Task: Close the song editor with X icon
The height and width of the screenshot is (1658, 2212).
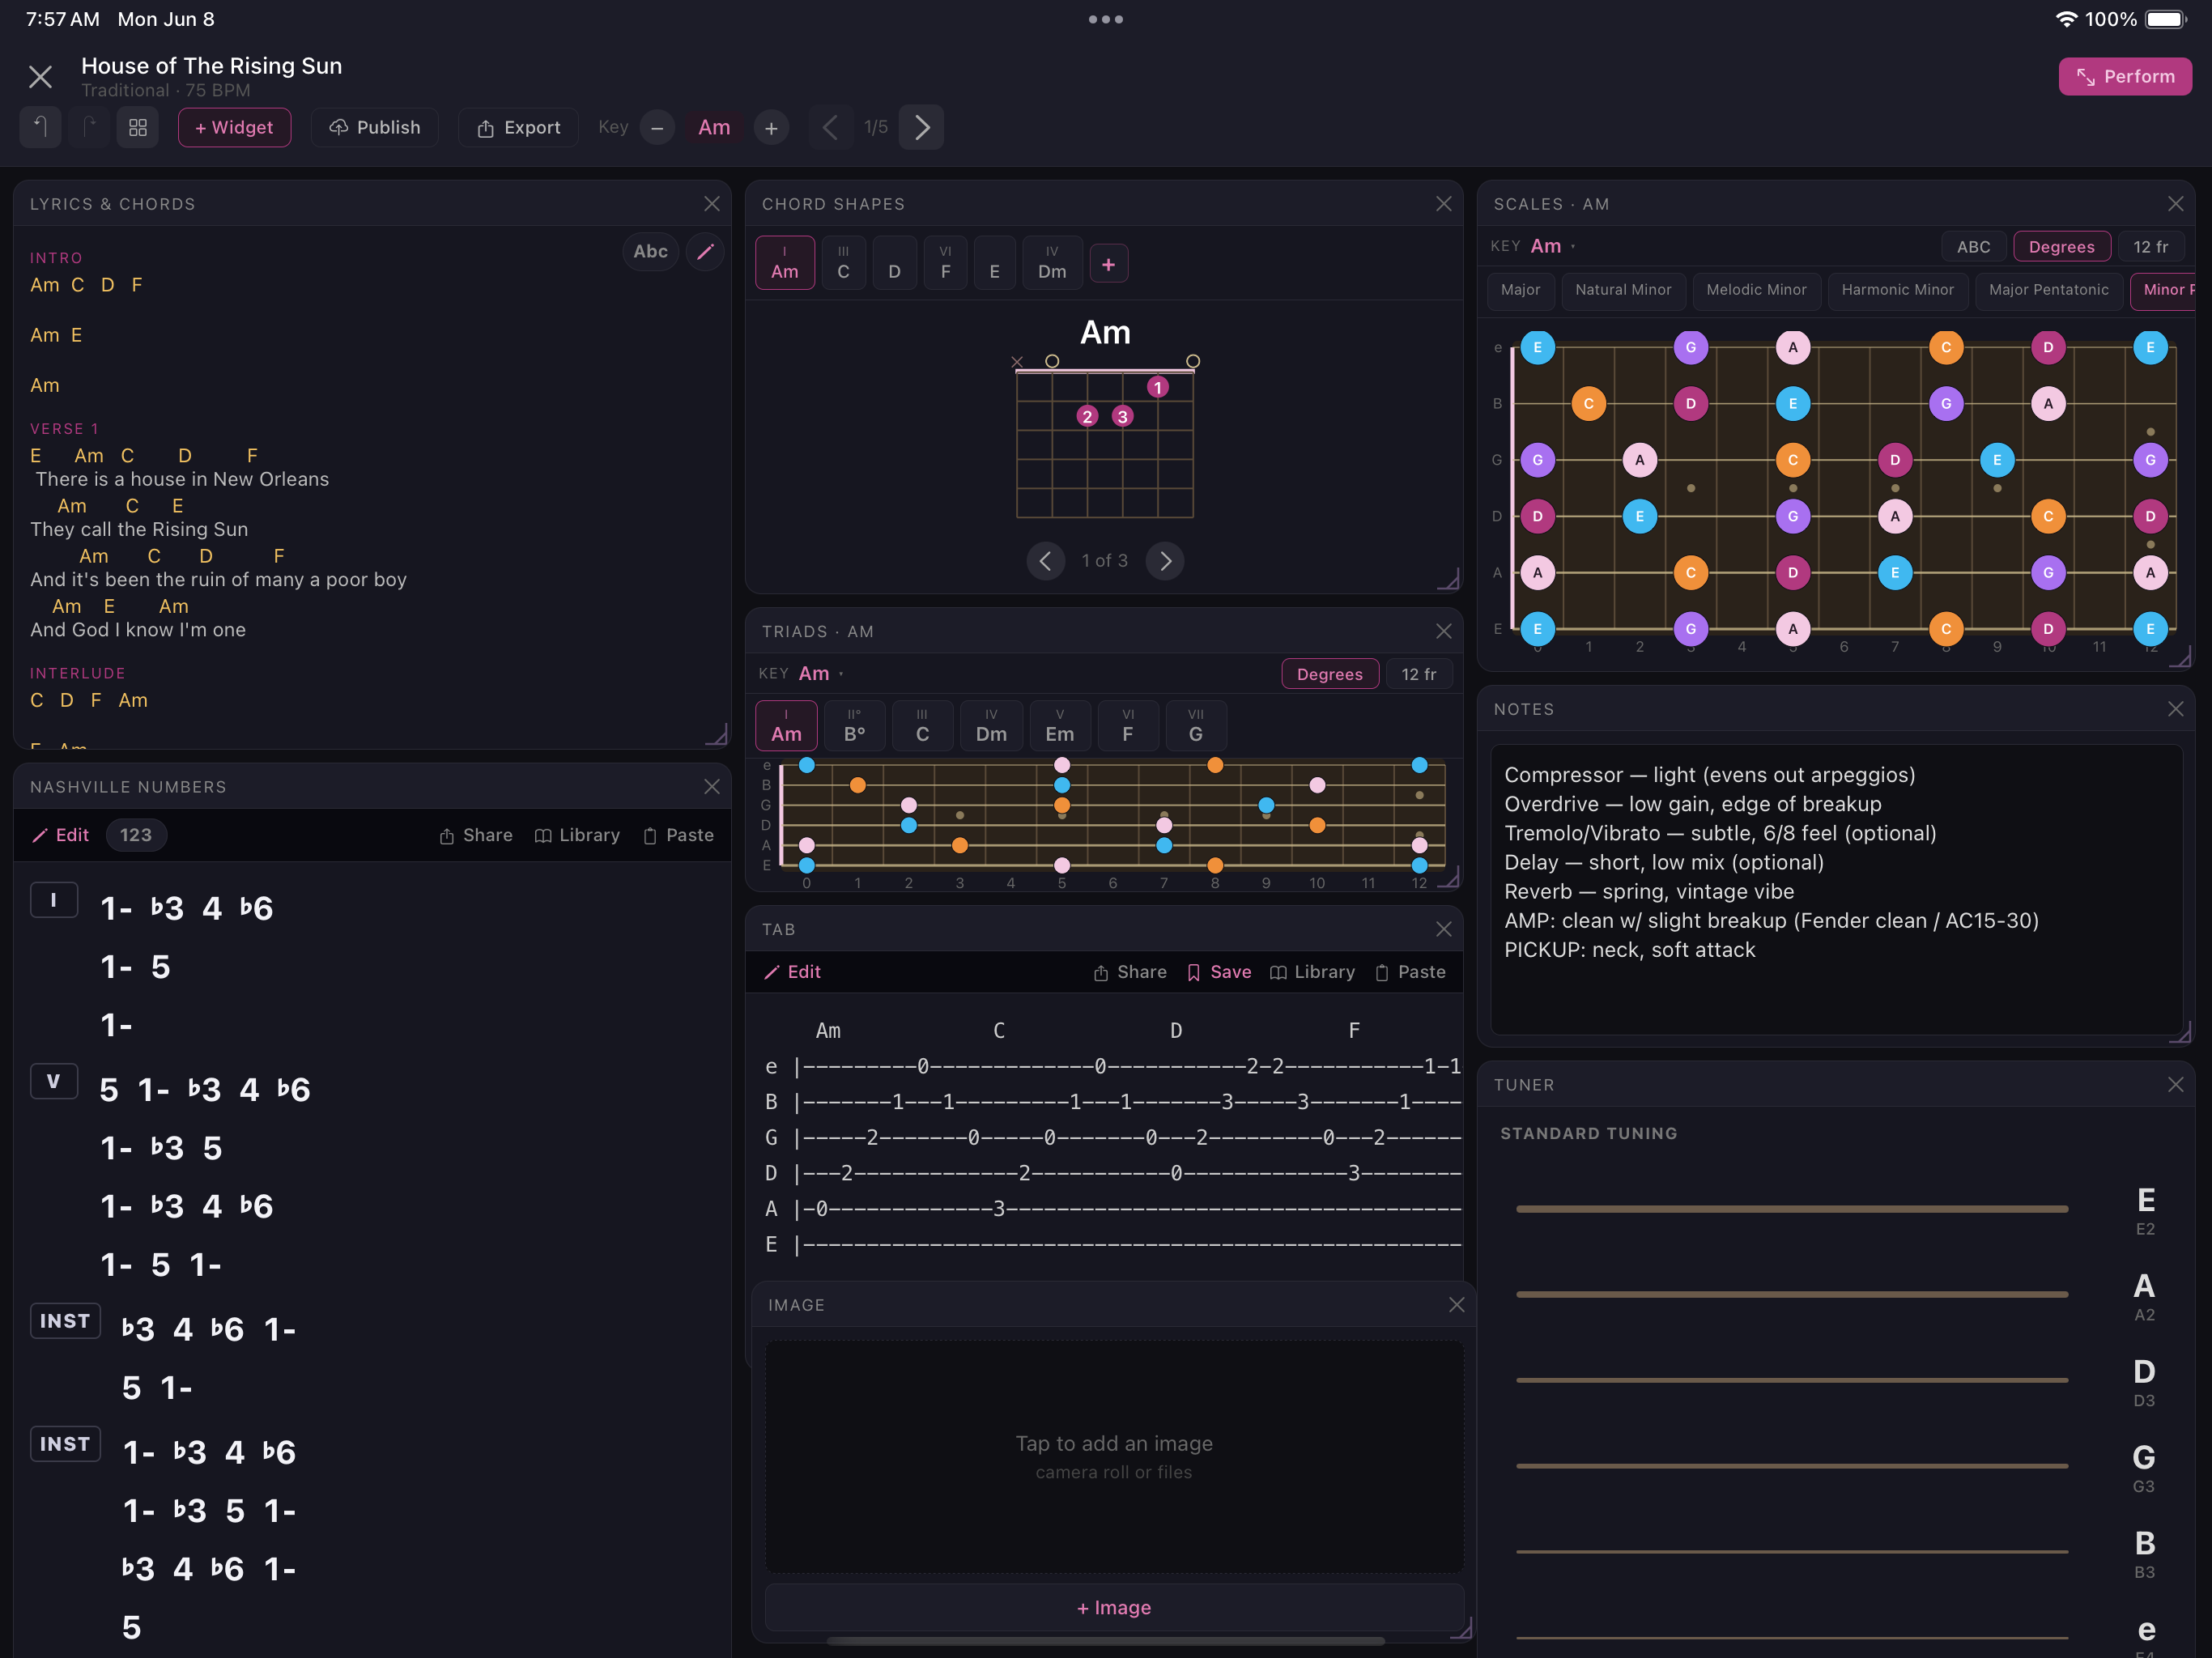Action: [x=40, y=77]
